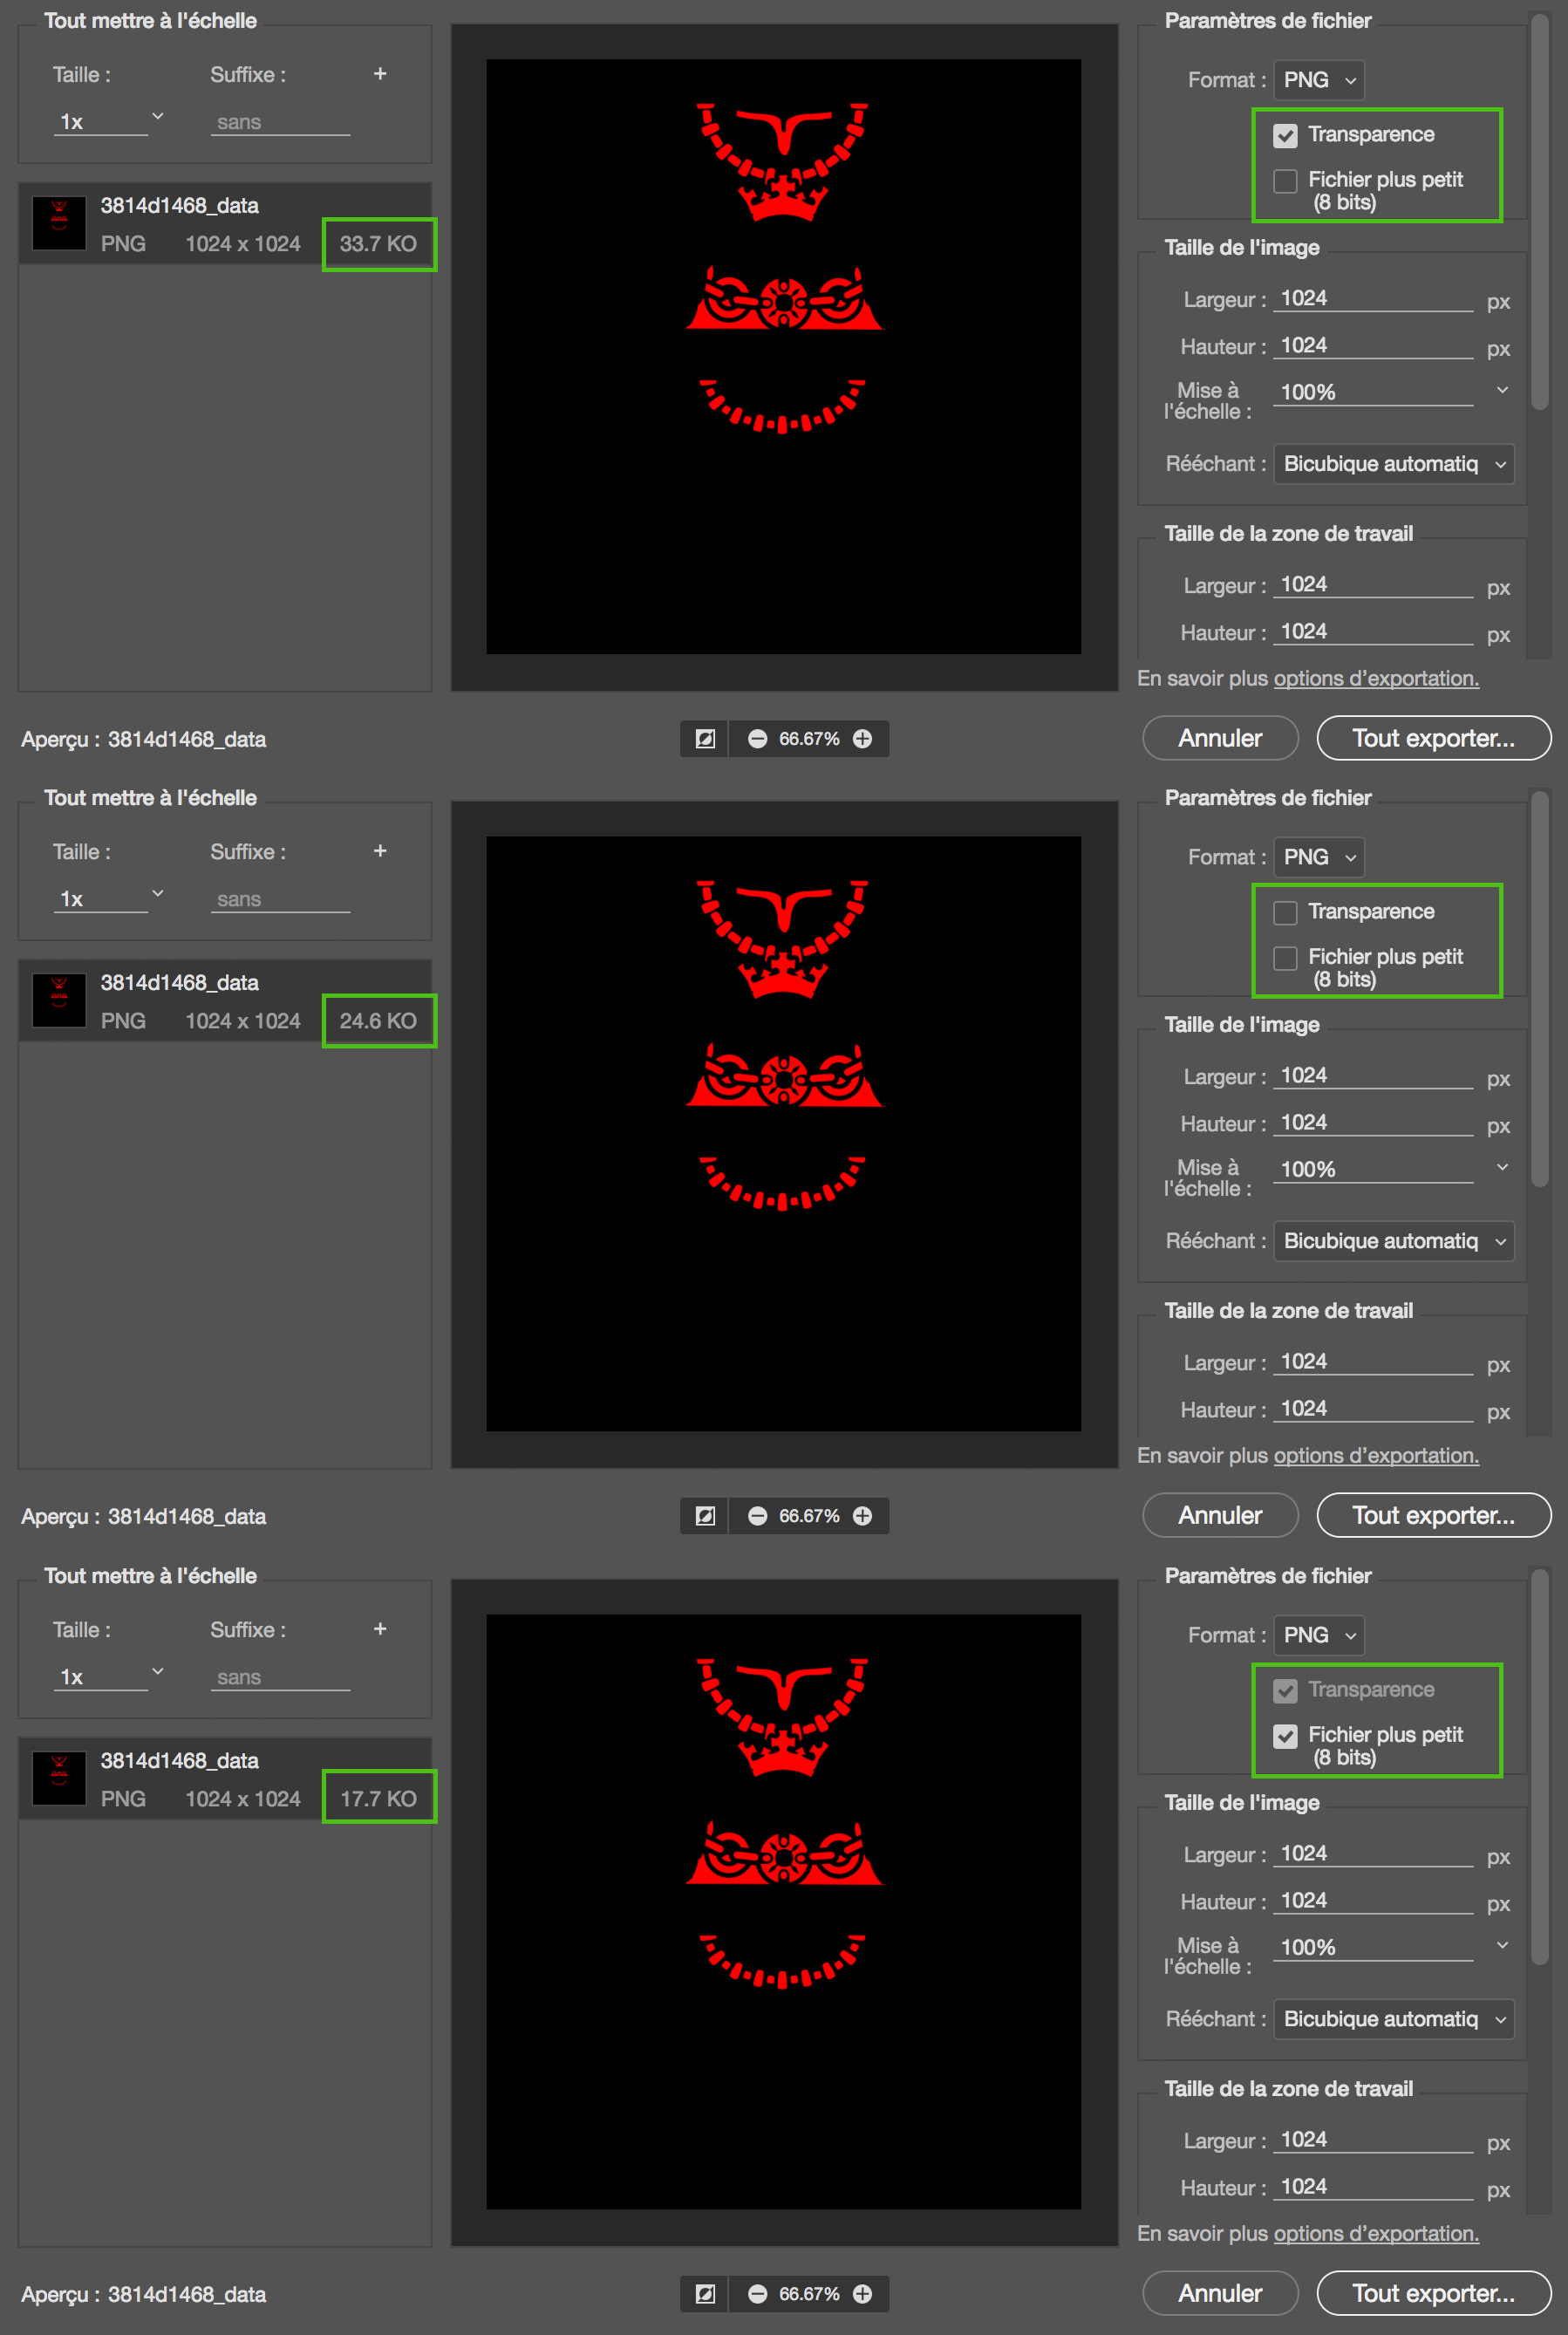Check Fichier plus petit in 24.6 KO dialog
The image size is (1568, 2335).
[x=1285, y=957]
